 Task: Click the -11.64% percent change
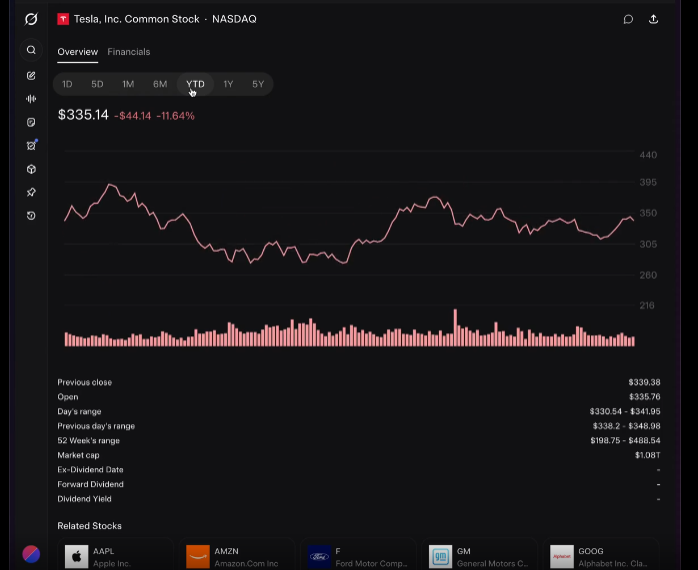coord(175,116)
